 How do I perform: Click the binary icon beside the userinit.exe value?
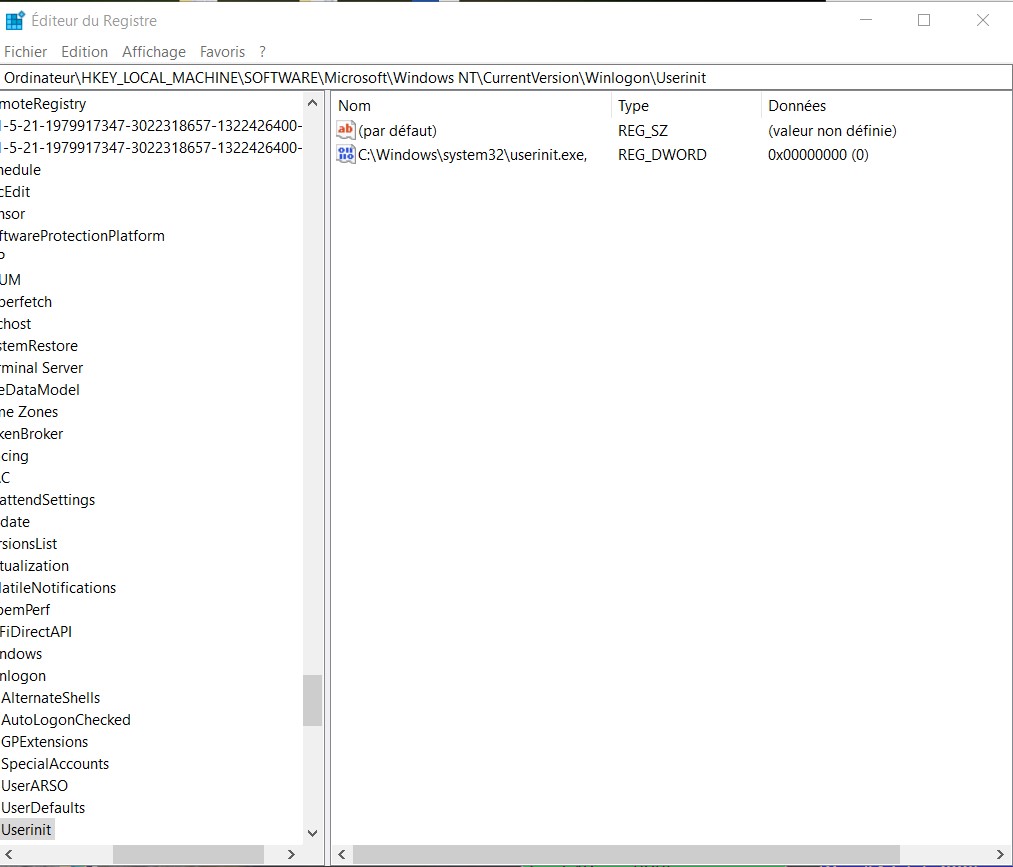click(x=346, y=154)
